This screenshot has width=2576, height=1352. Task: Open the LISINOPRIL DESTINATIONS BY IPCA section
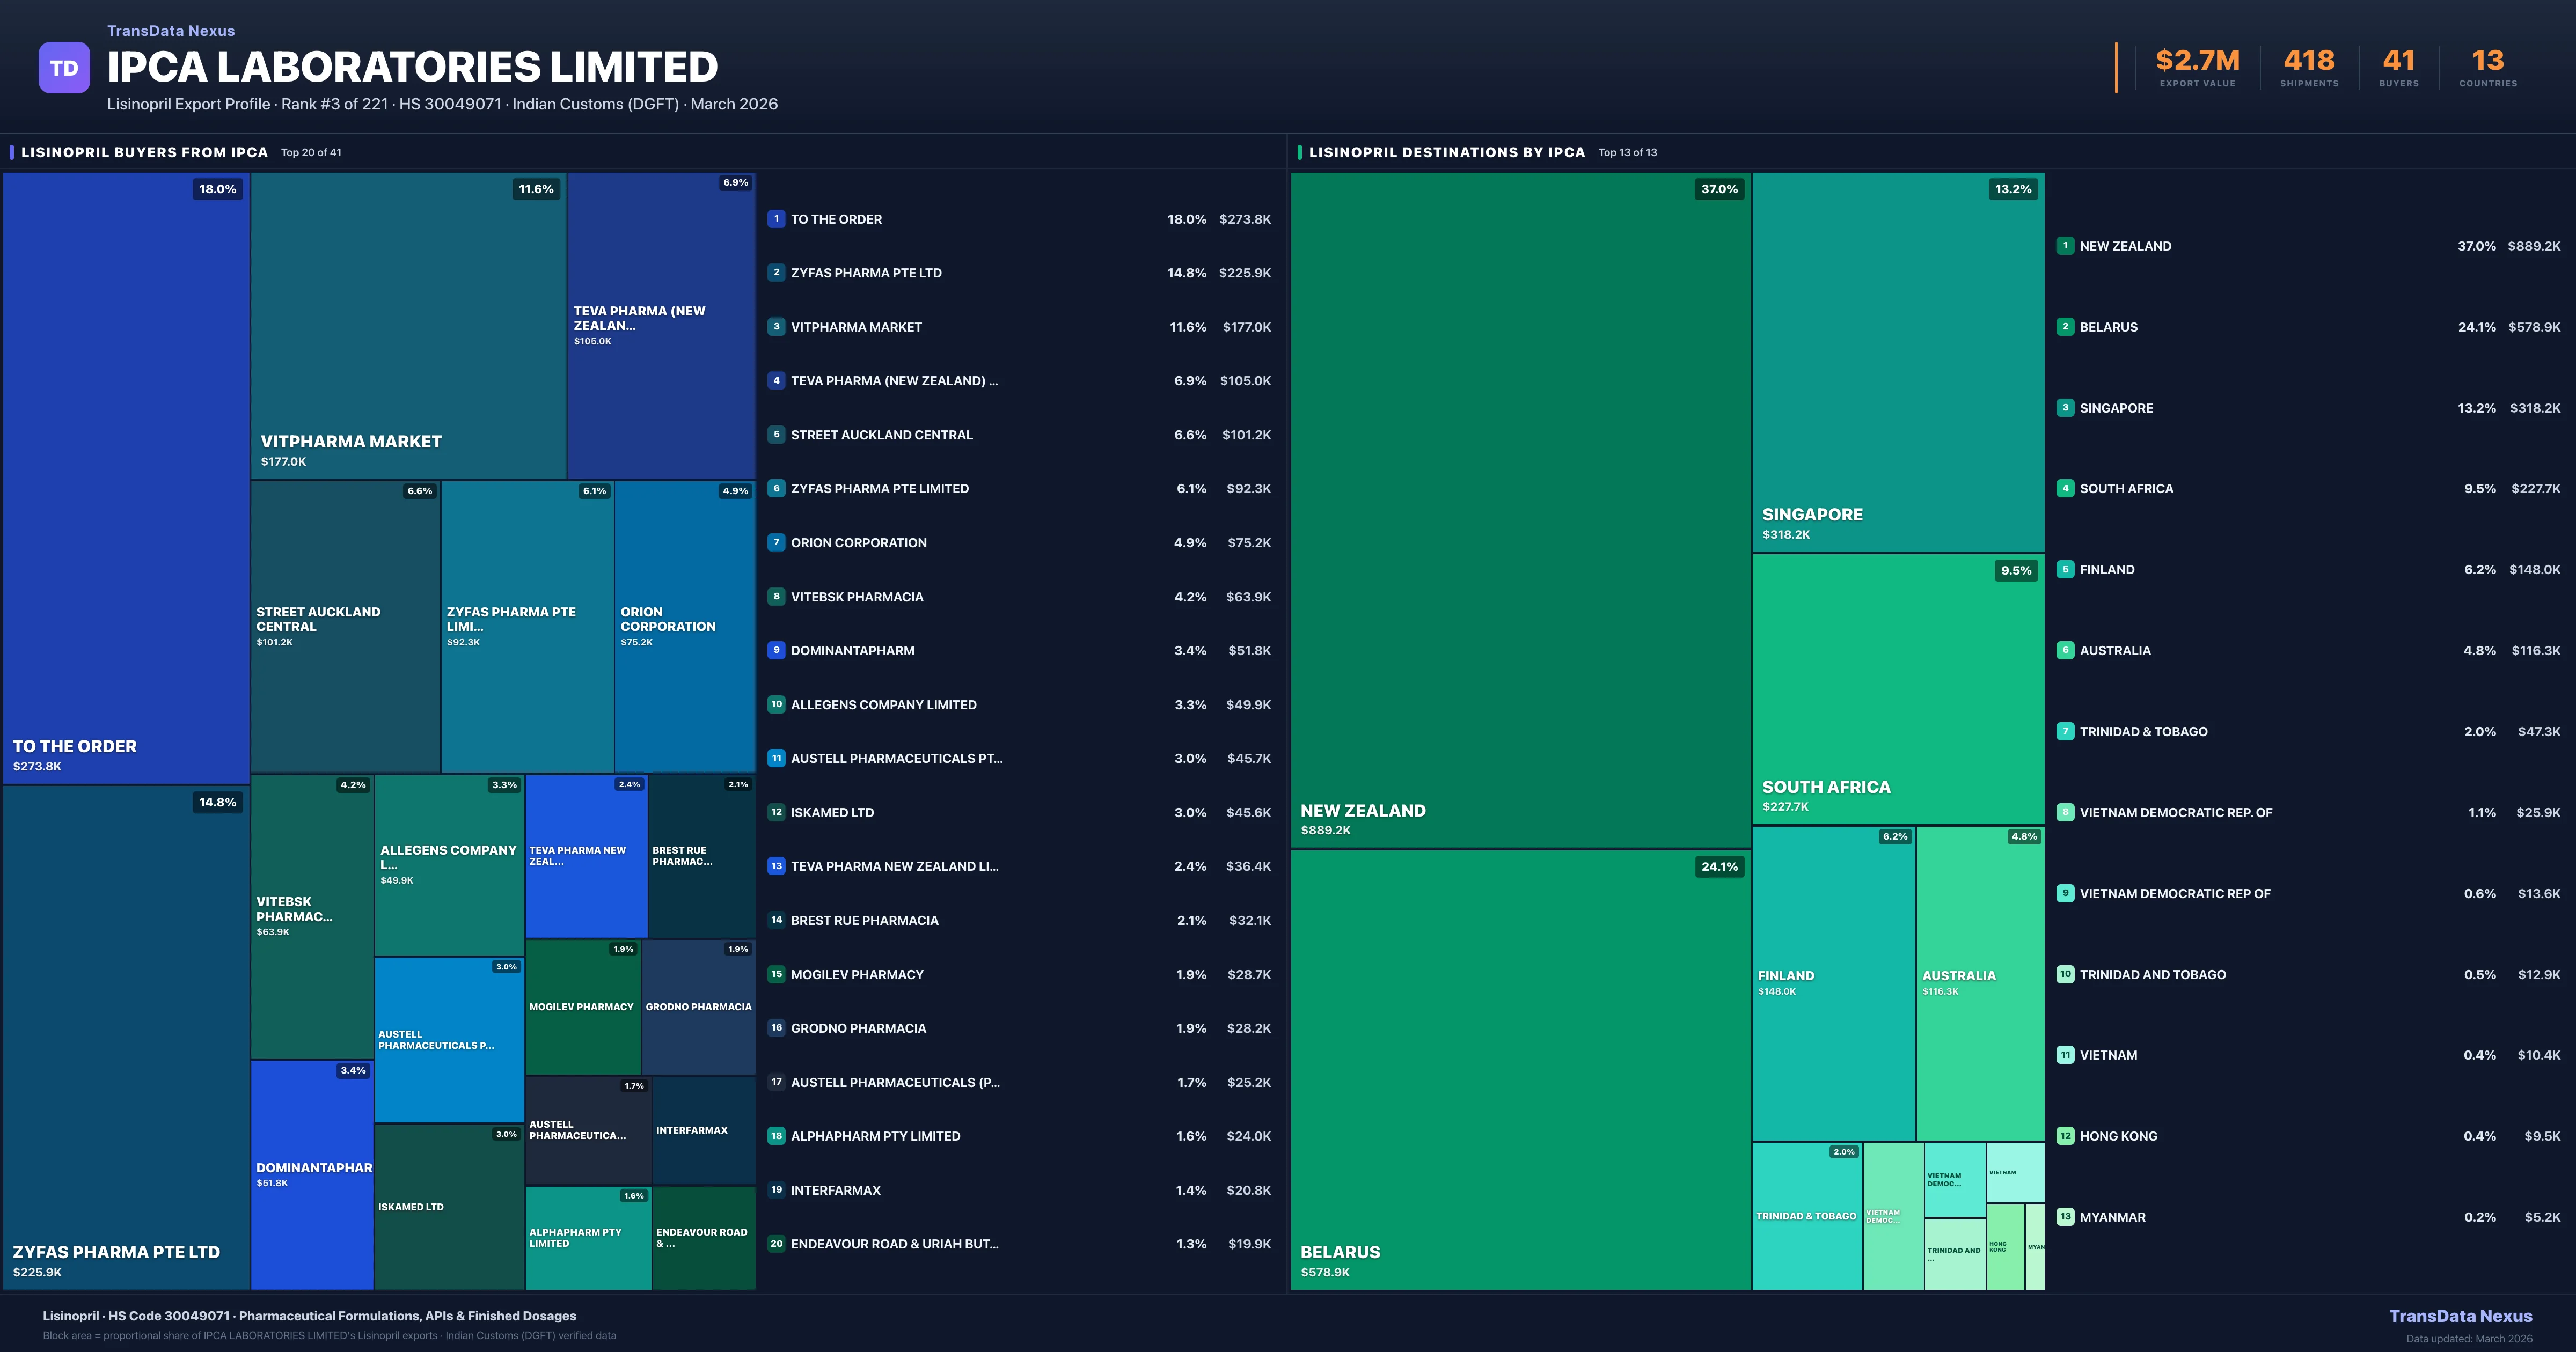[1447, 152]
